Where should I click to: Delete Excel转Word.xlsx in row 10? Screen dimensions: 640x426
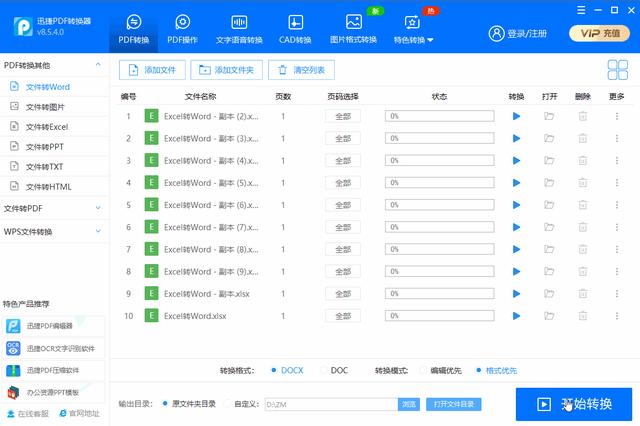pos(583,316)
